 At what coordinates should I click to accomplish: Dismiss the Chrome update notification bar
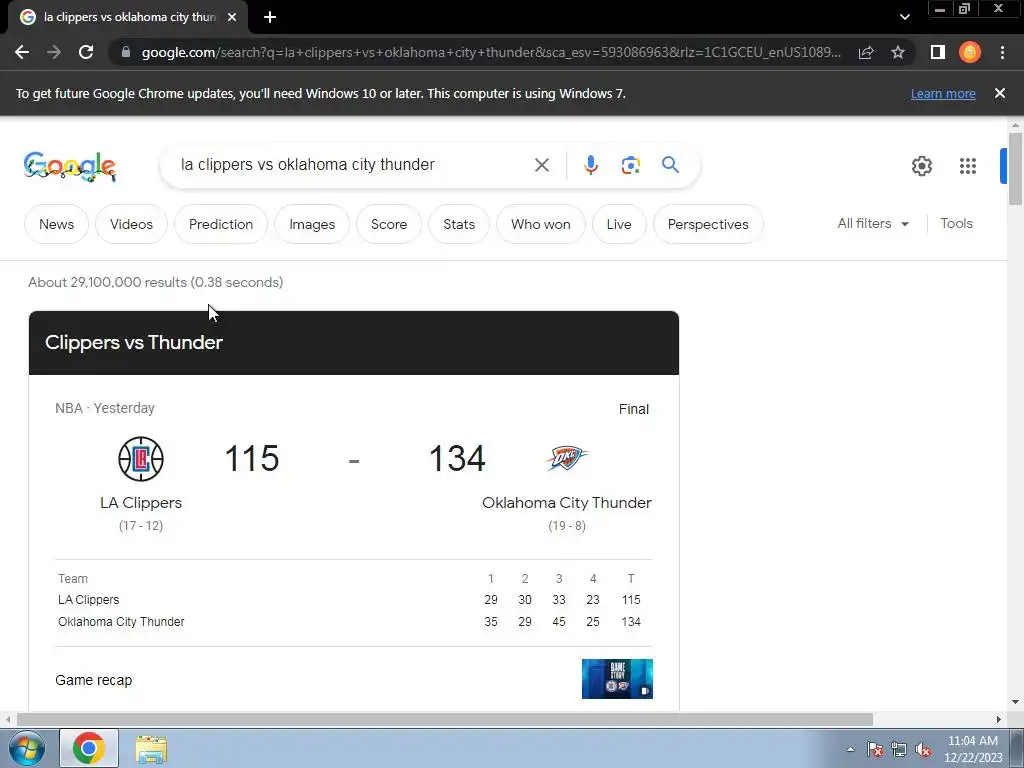click(1000, 93)
